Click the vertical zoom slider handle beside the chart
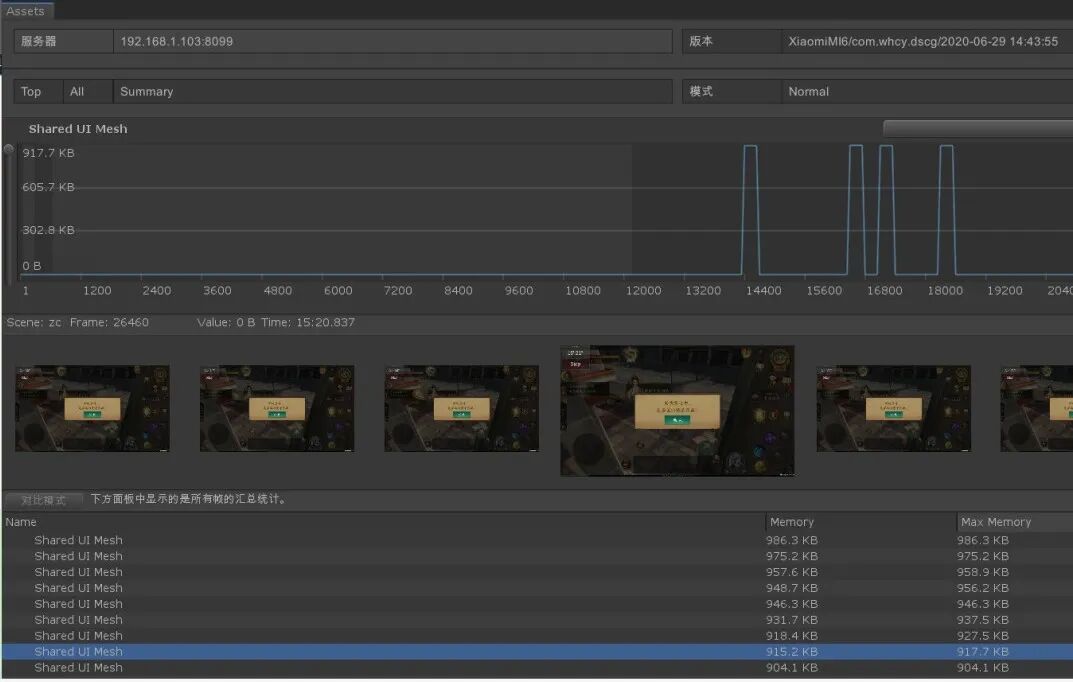Screen dimensions: 1073x682 [8, 149]
